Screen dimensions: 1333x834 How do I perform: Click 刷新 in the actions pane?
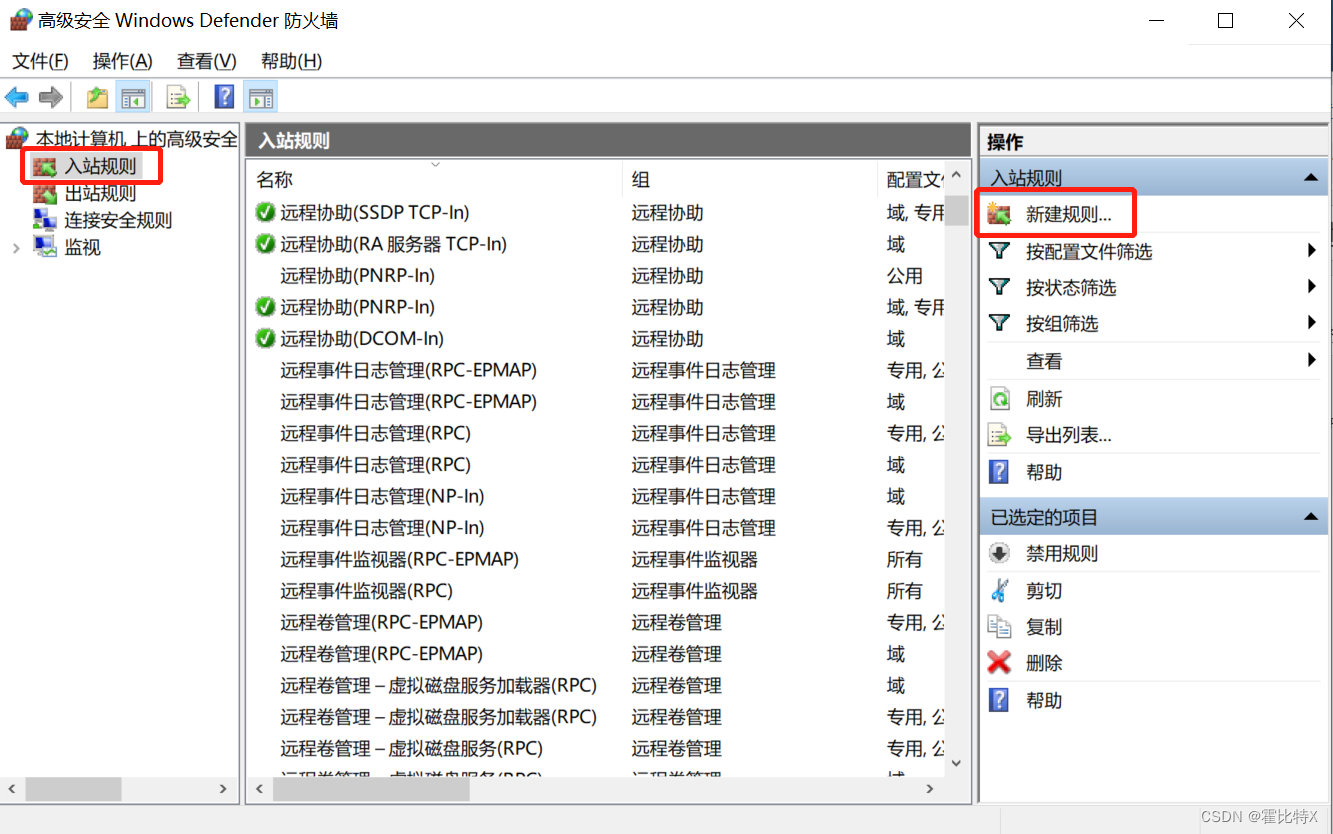coord(1044,399)
